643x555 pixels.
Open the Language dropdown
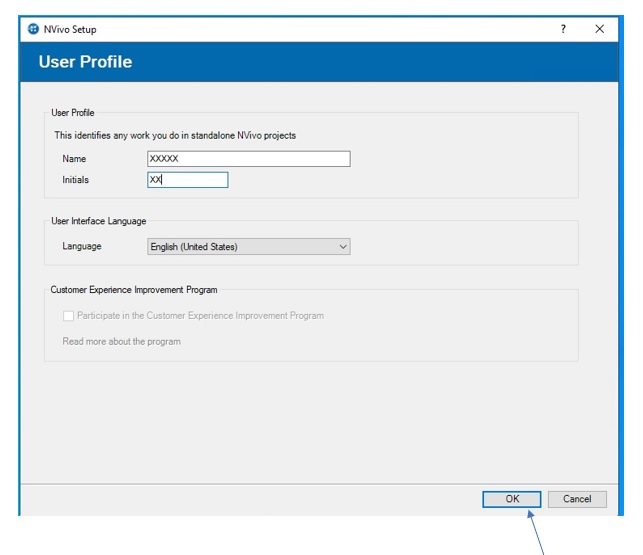click(249, 247)
